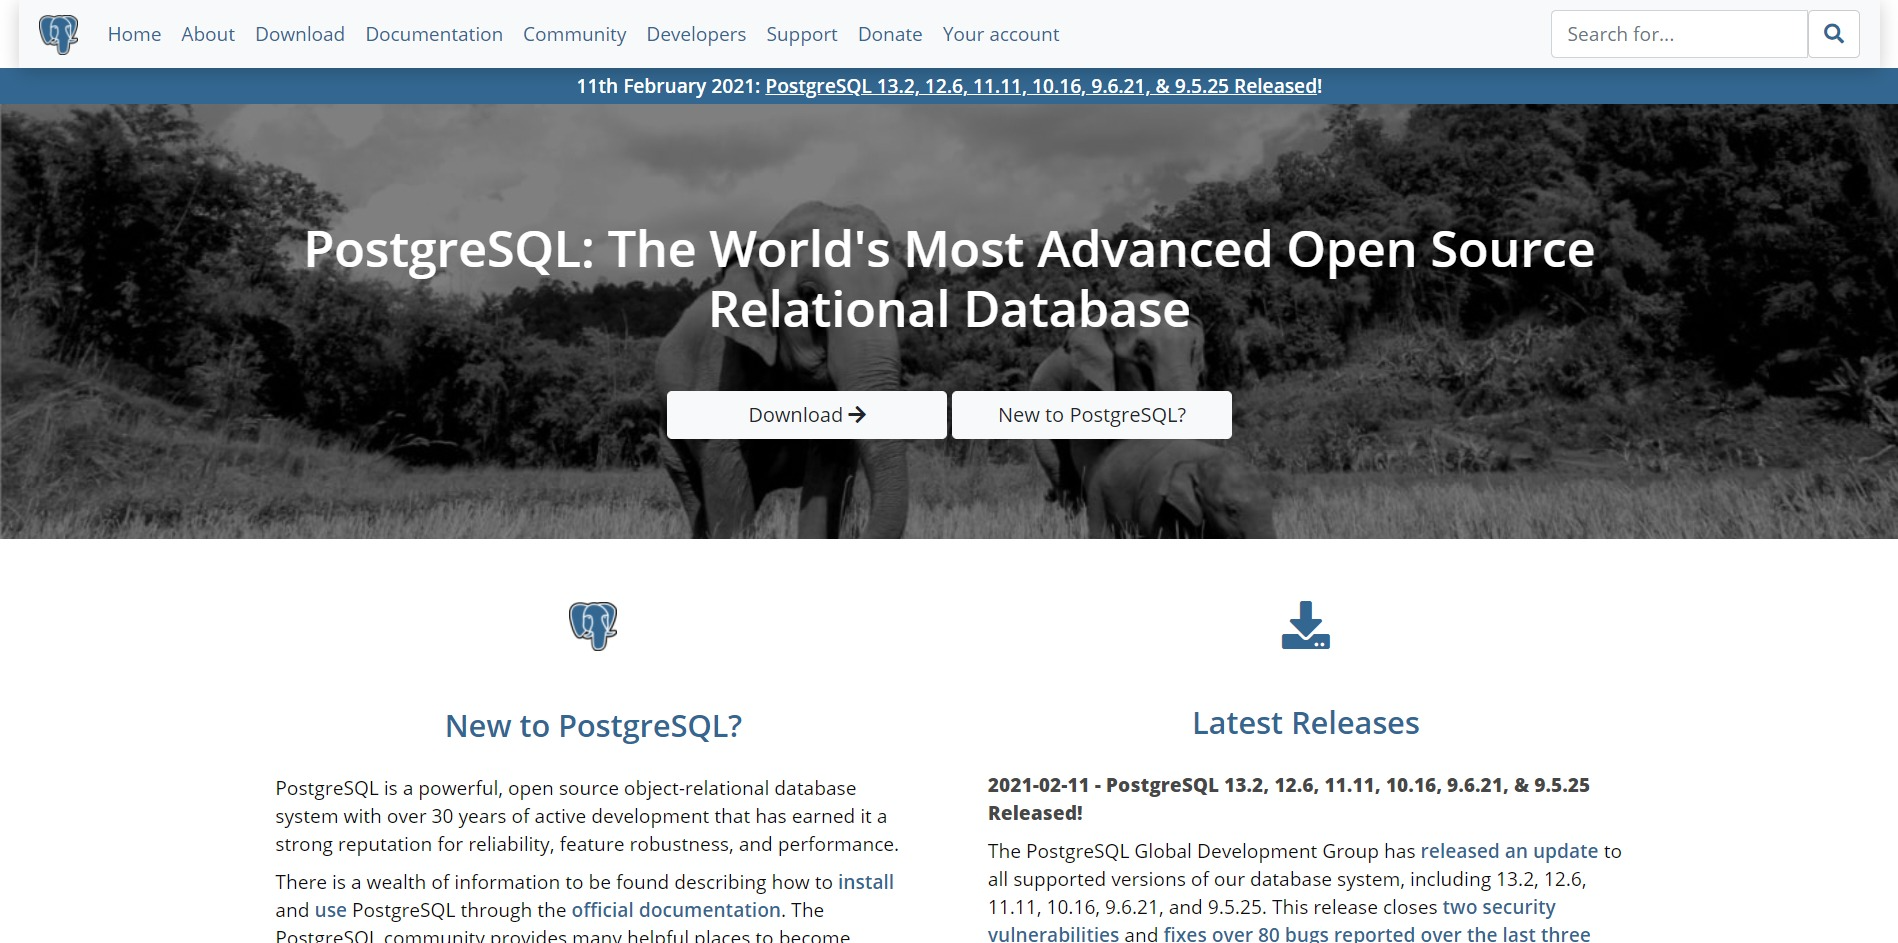
Task: Click the New to PostgreSQL? section heading
Action: tap(593, 726)
